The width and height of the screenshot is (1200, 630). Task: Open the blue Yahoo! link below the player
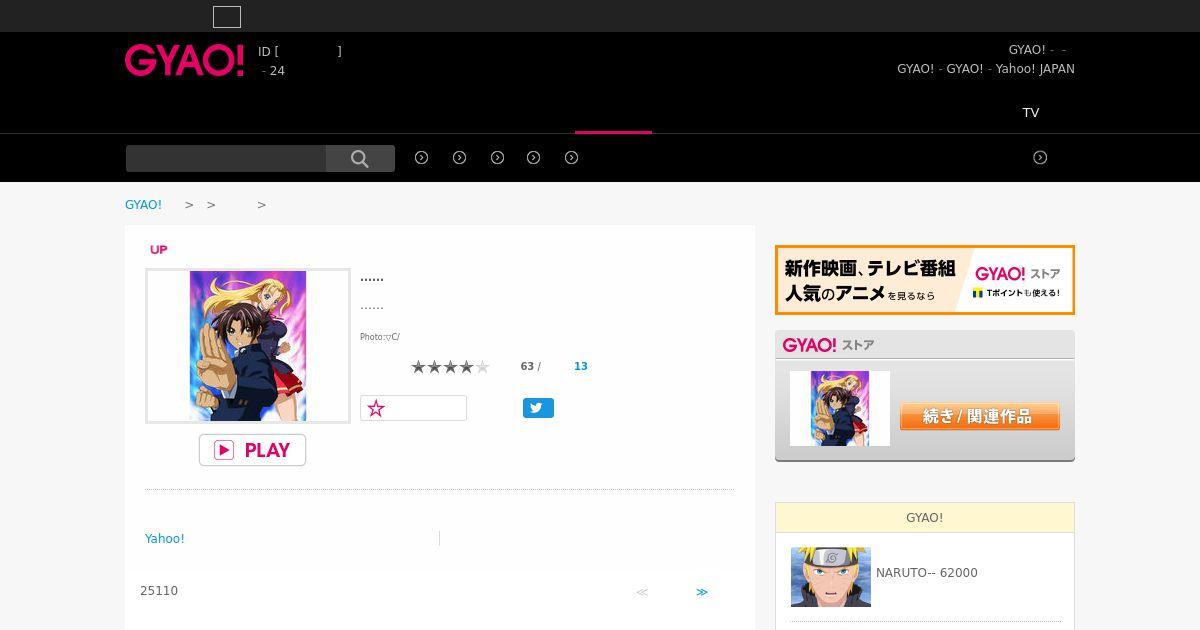pos(165,538)
